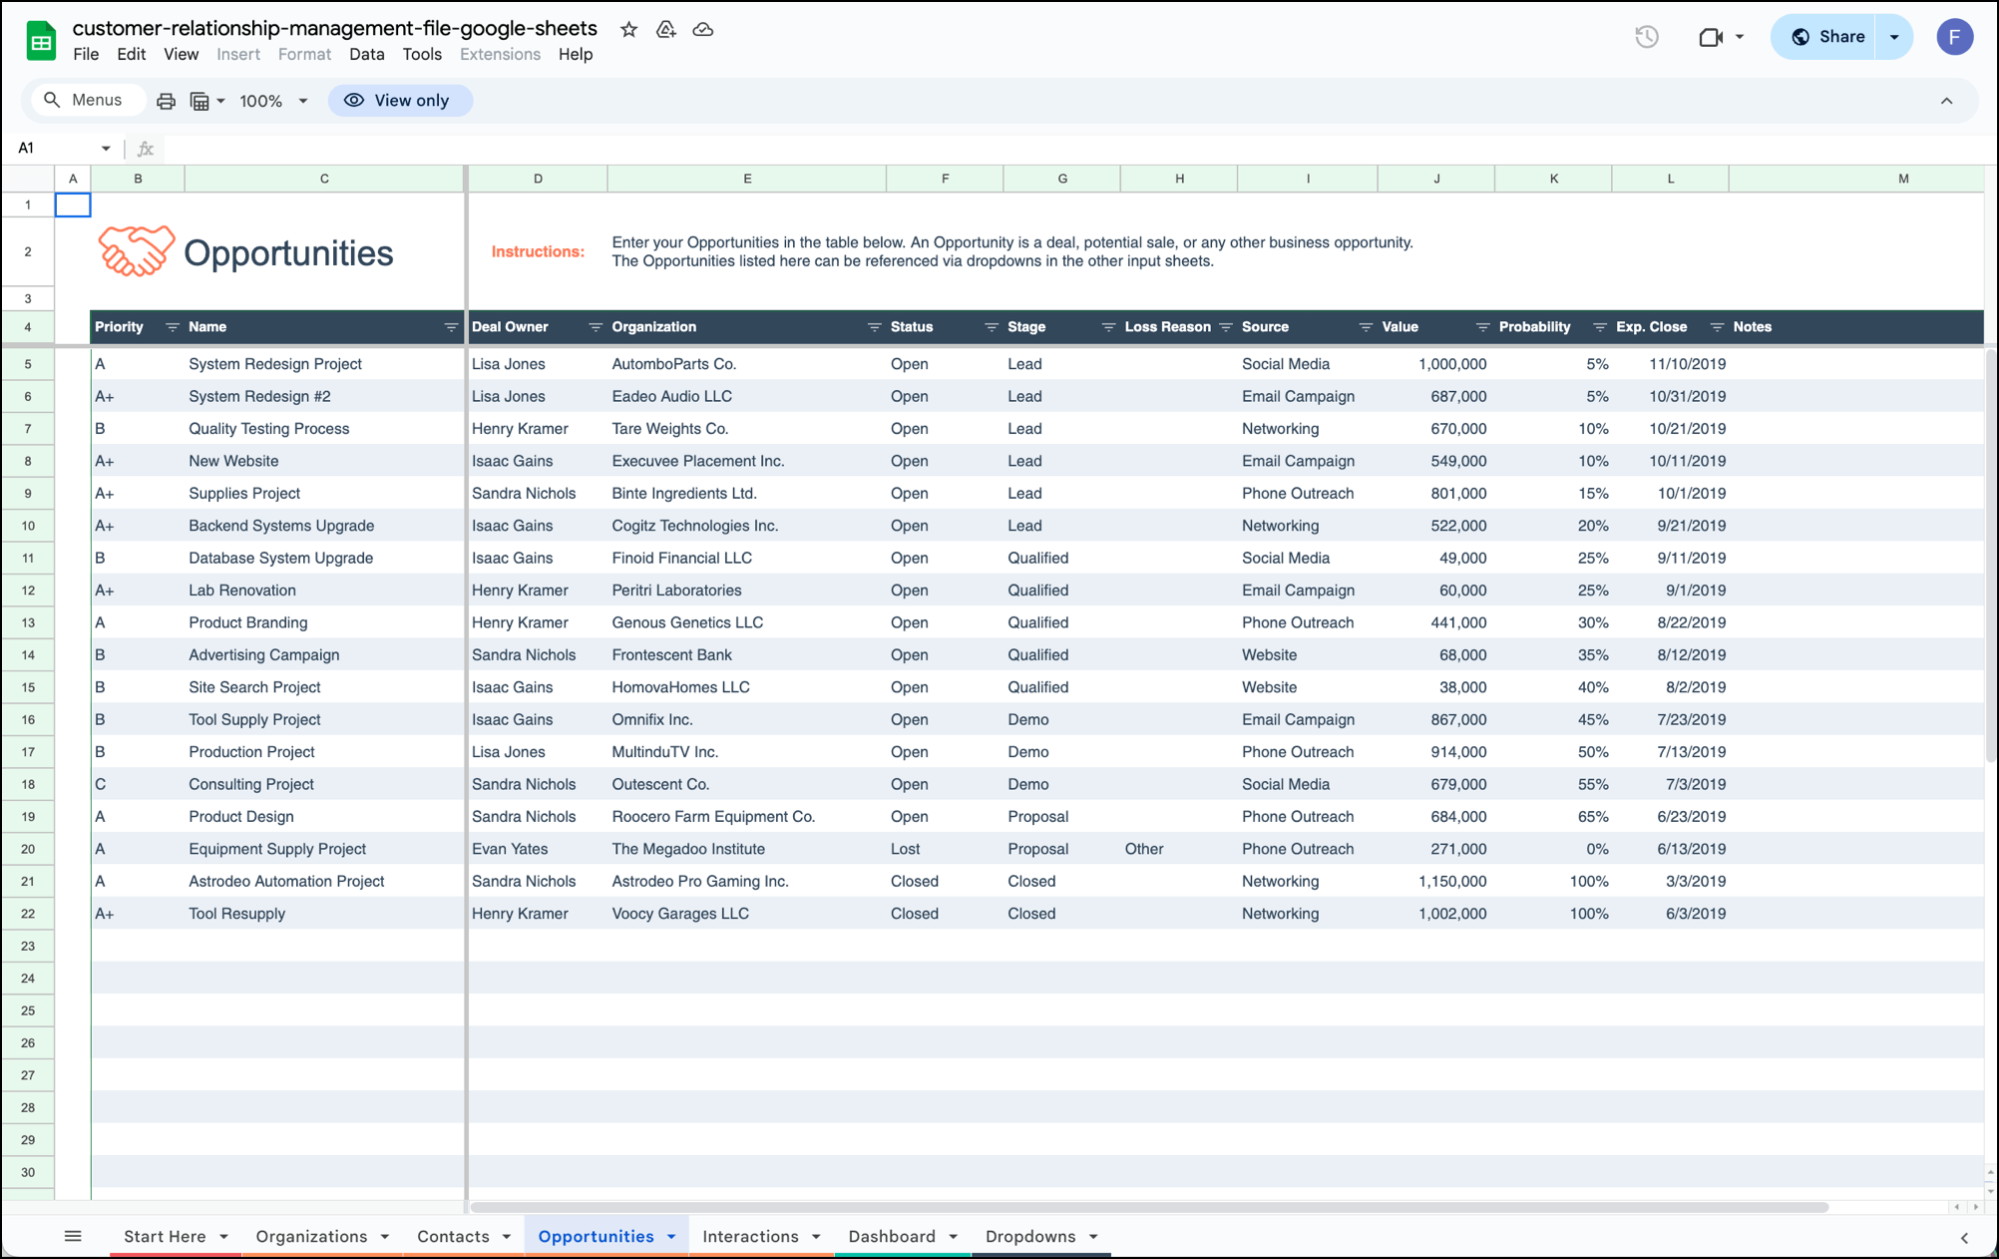Click the Name column filter icon
1999x1259 pixels.
tap(451, 327)
